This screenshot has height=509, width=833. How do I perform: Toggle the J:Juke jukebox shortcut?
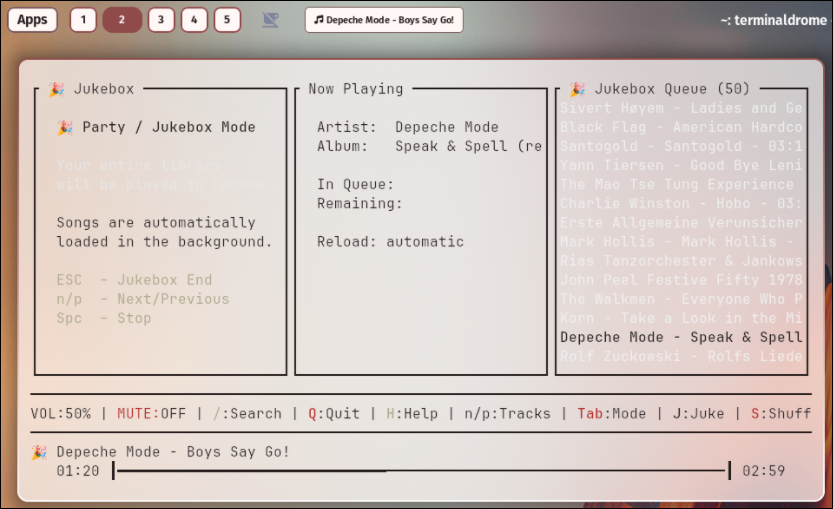(x=698, y=414)
